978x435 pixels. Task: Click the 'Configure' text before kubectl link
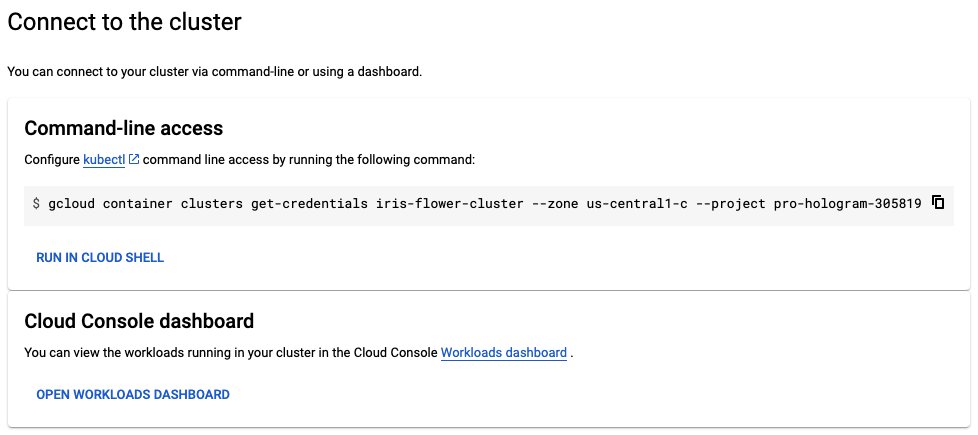coord(51,159)
